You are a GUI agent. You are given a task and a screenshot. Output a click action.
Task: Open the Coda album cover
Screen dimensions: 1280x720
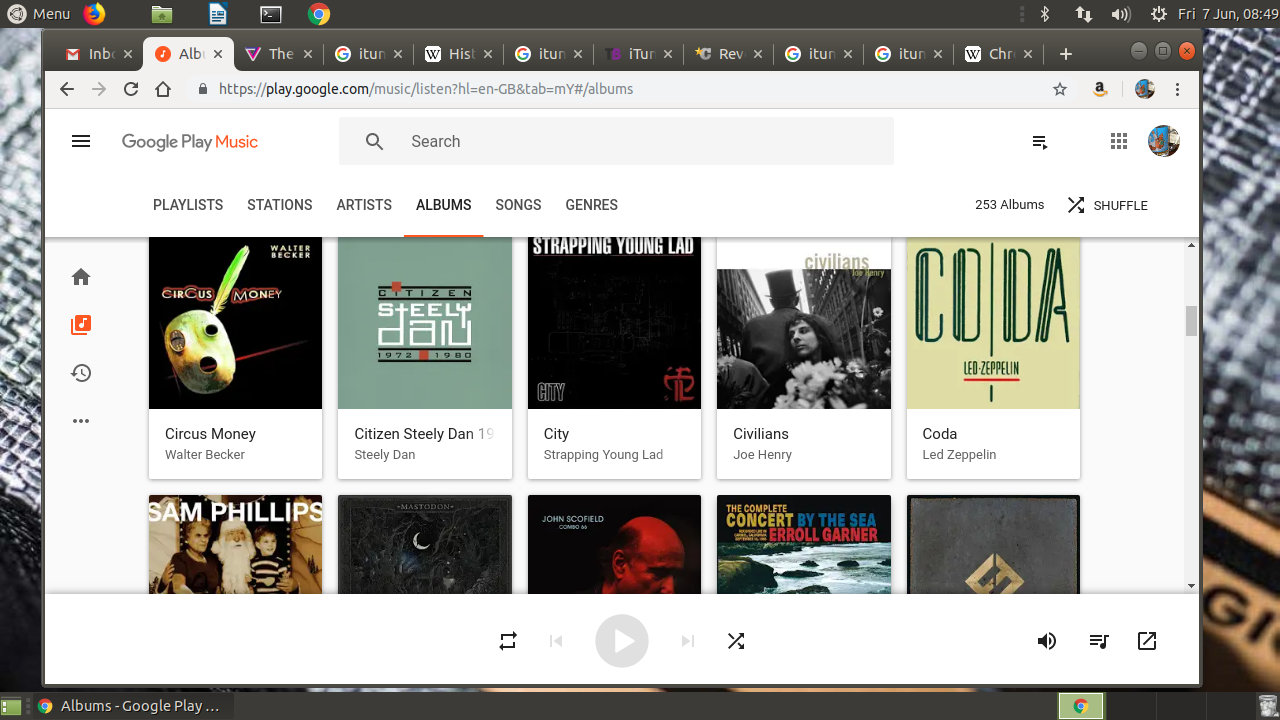tap(993, 323)
